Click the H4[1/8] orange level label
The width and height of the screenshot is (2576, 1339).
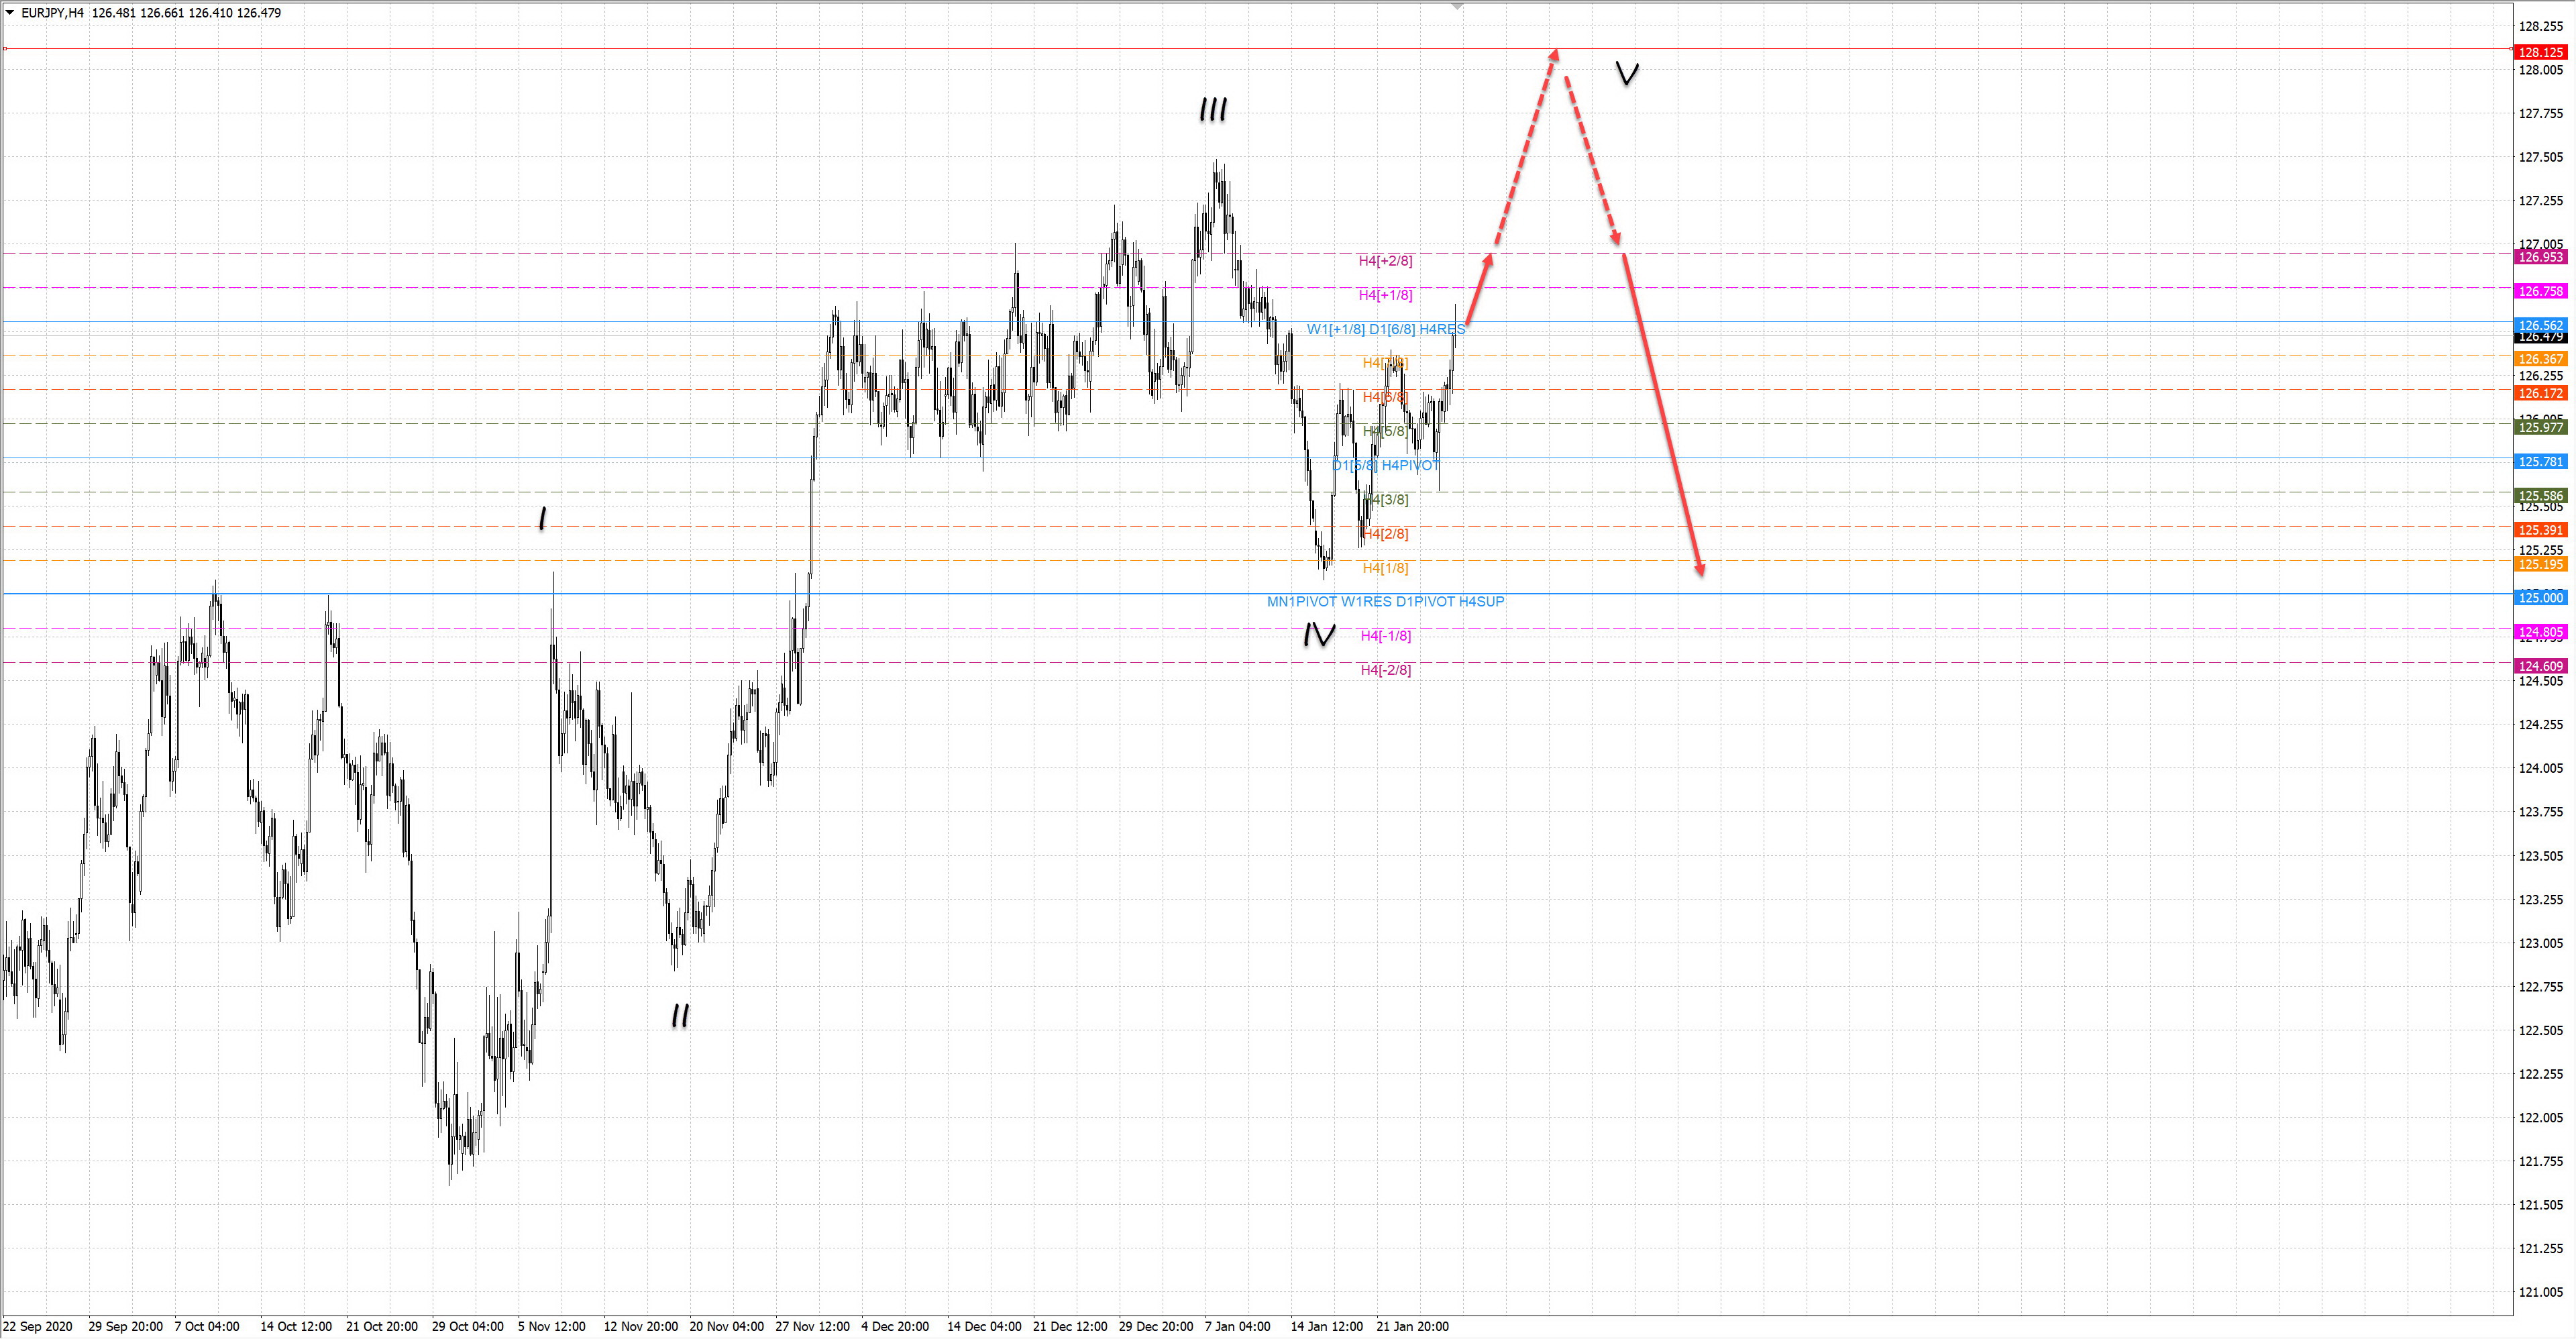pyautogui.click(x=1385, y=568)
